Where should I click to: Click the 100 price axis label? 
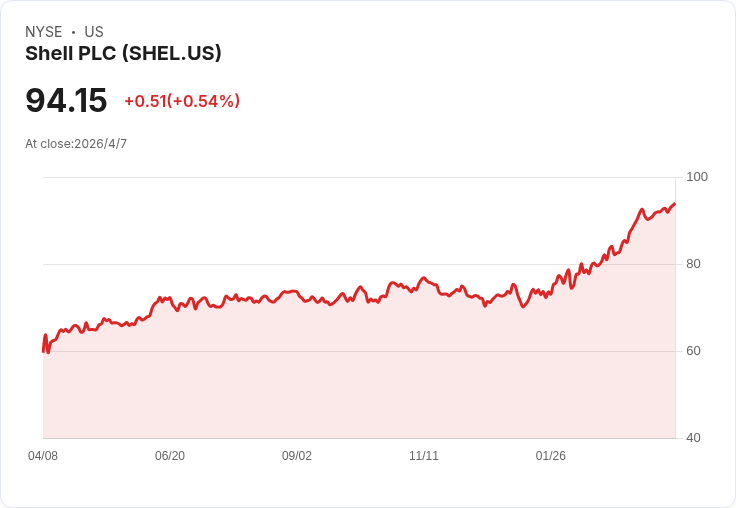click(x=697, y=177)
